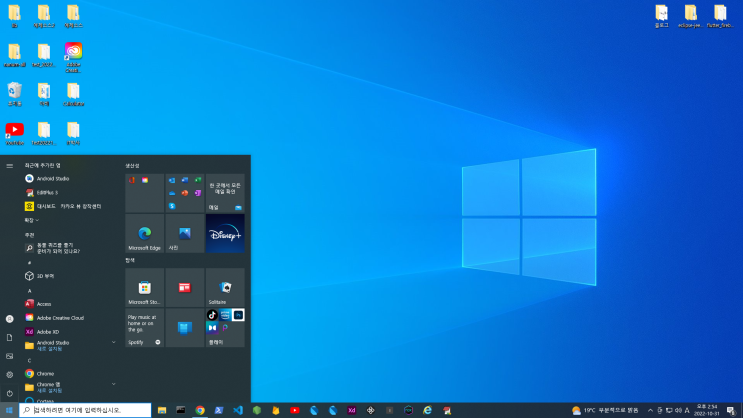The image size is (743, 418).
Task: Expand the Android Studio folder chevron
Action: tap(113, 343)
